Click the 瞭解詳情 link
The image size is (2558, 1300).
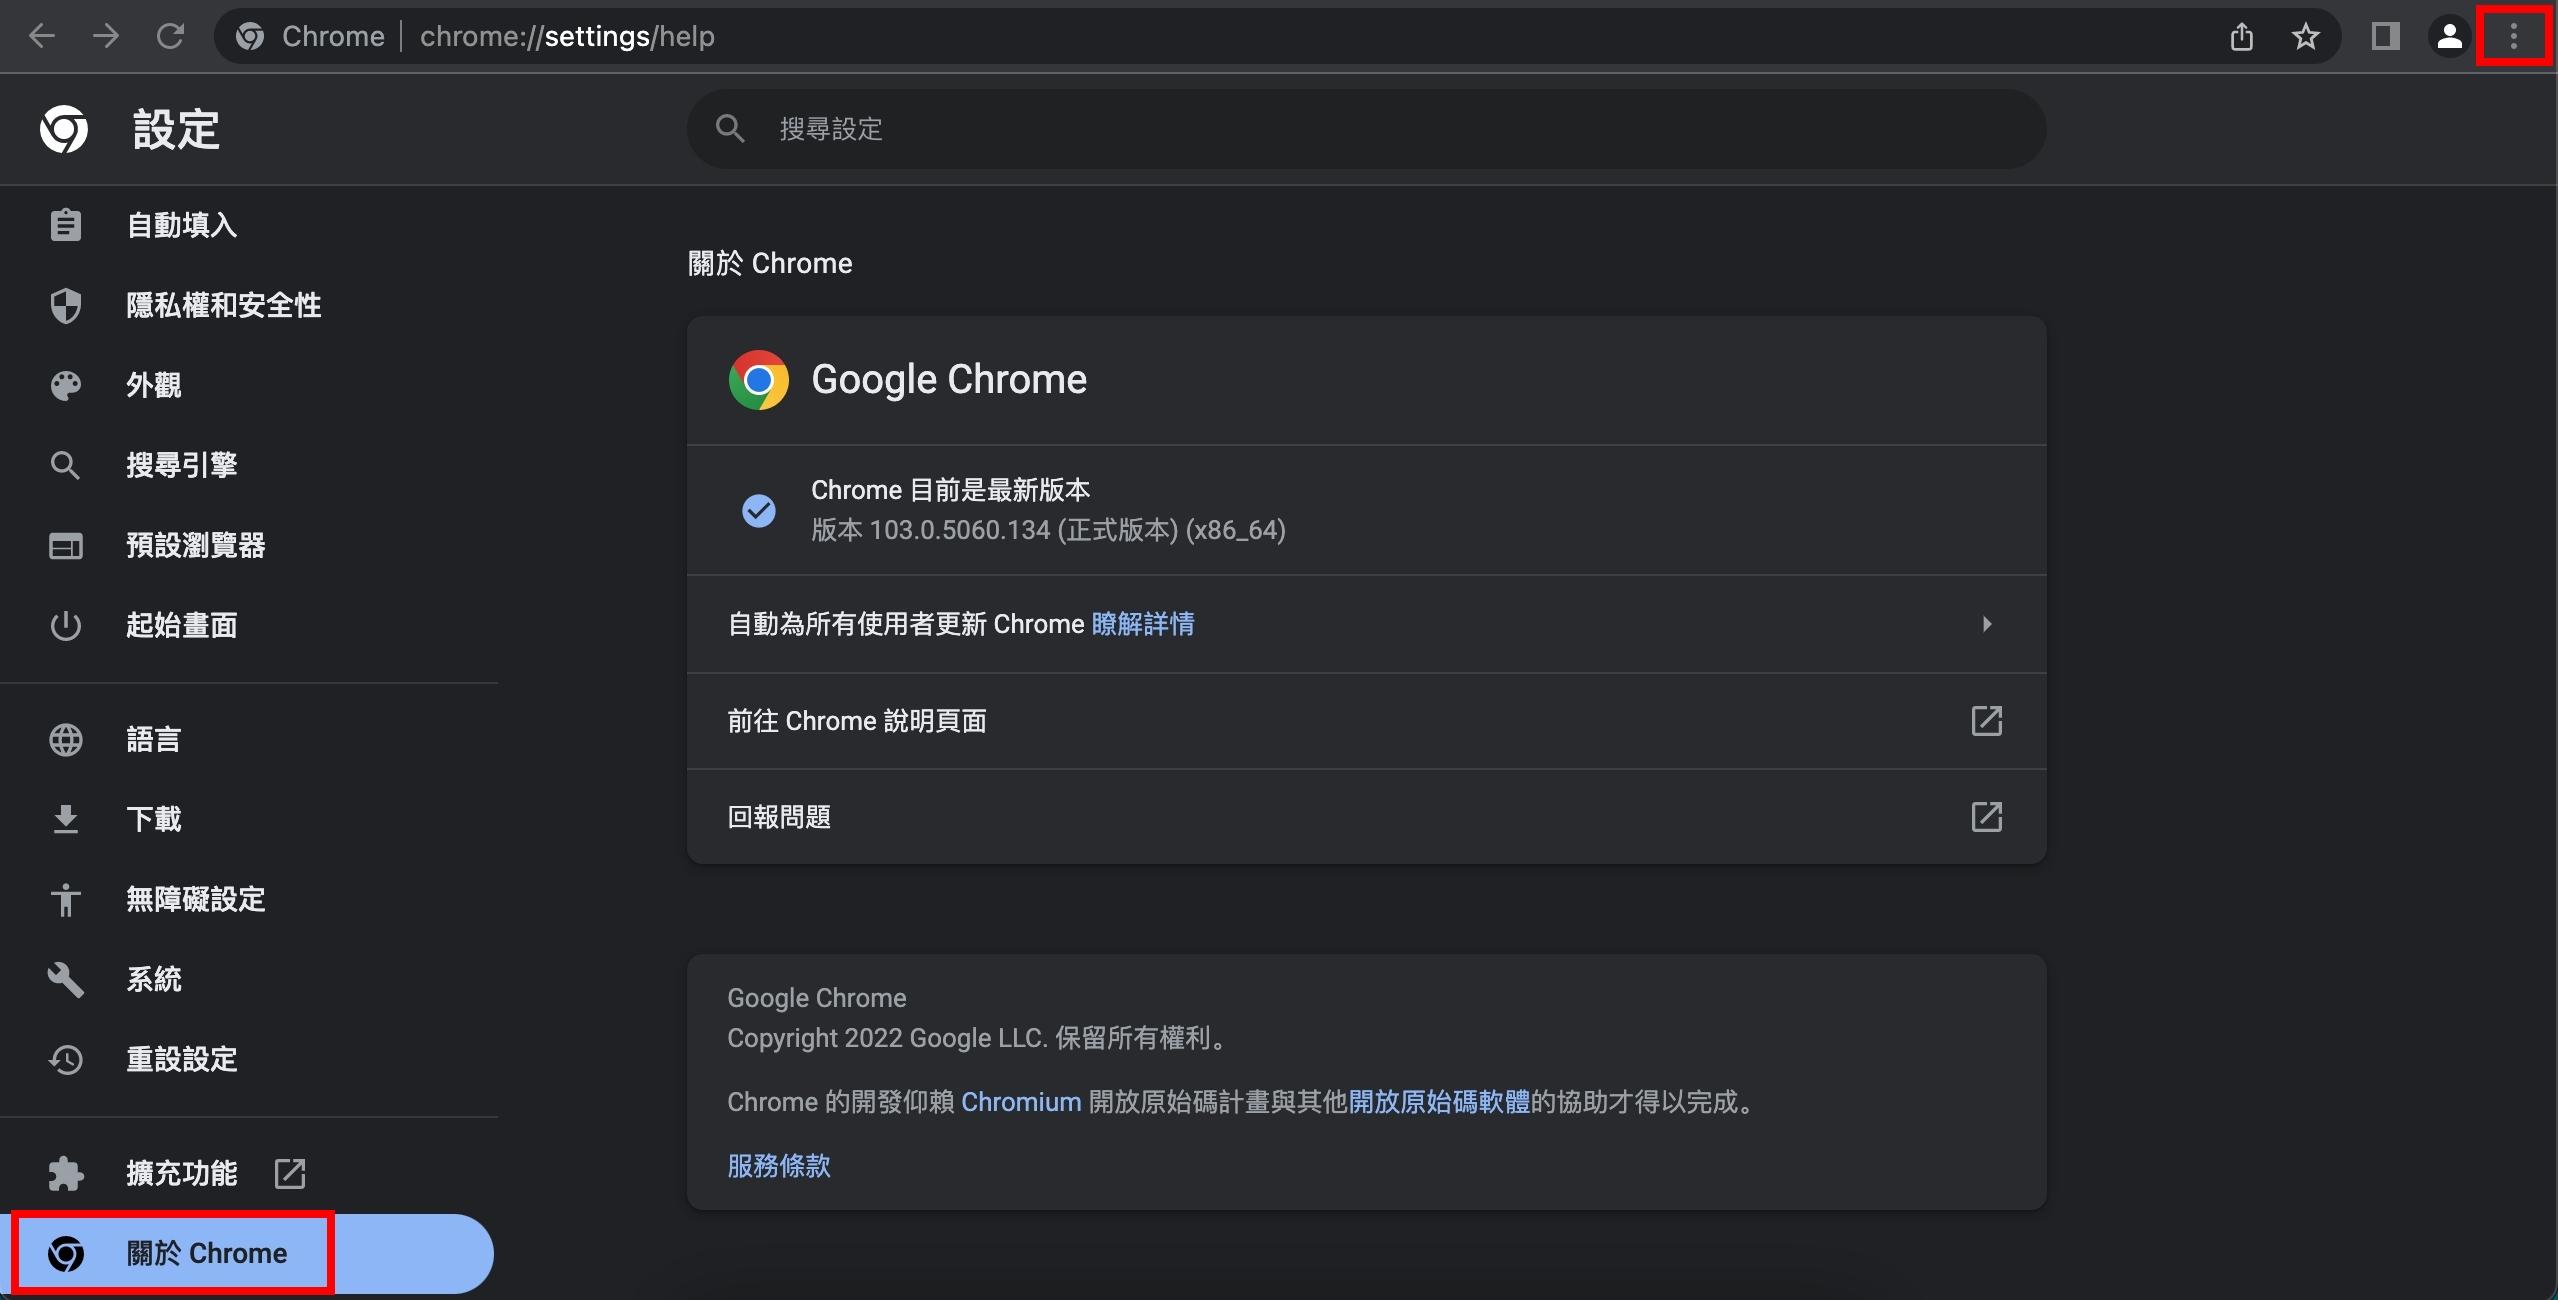click(1143, 624)
